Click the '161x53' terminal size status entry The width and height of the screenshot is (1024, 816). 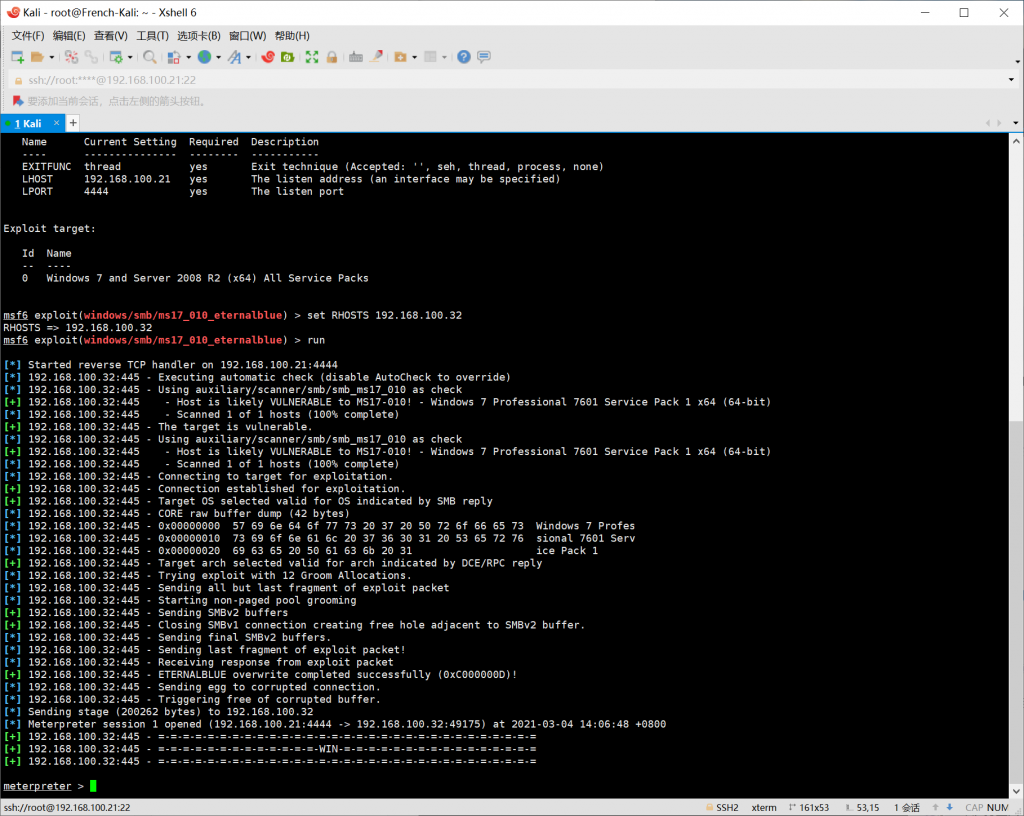[814, 808]
